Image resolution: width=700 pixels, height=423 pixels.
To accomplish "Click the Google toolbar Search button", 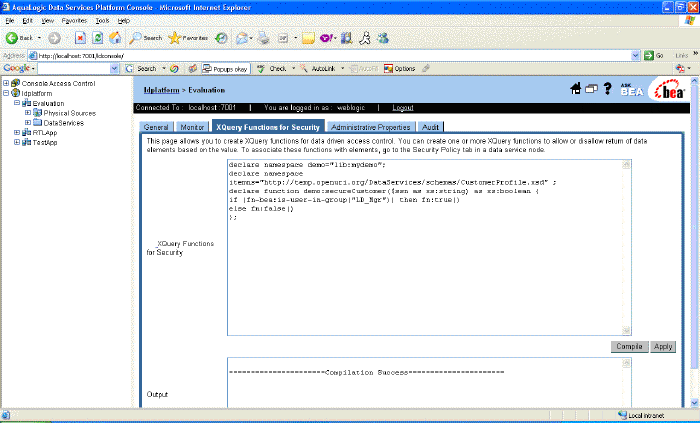I will pos(141,69).
